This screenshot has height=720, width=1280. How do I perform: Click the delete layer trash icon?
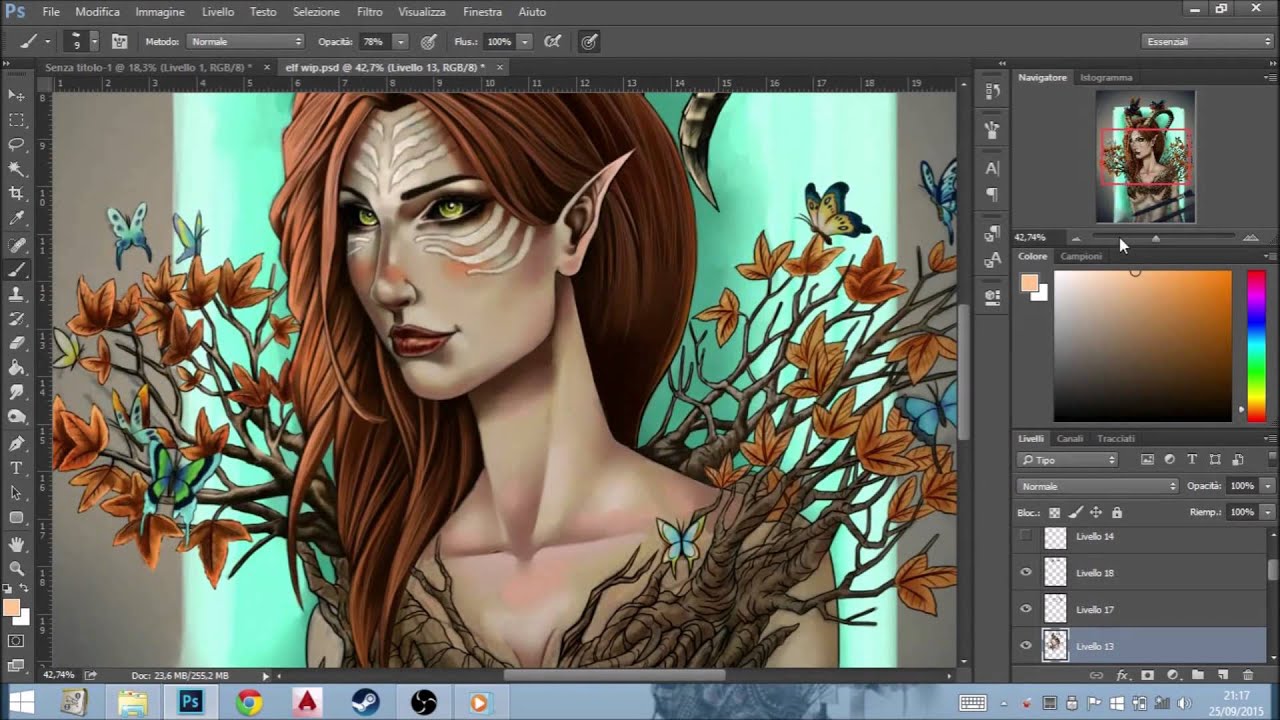(x=1247, y=676)
